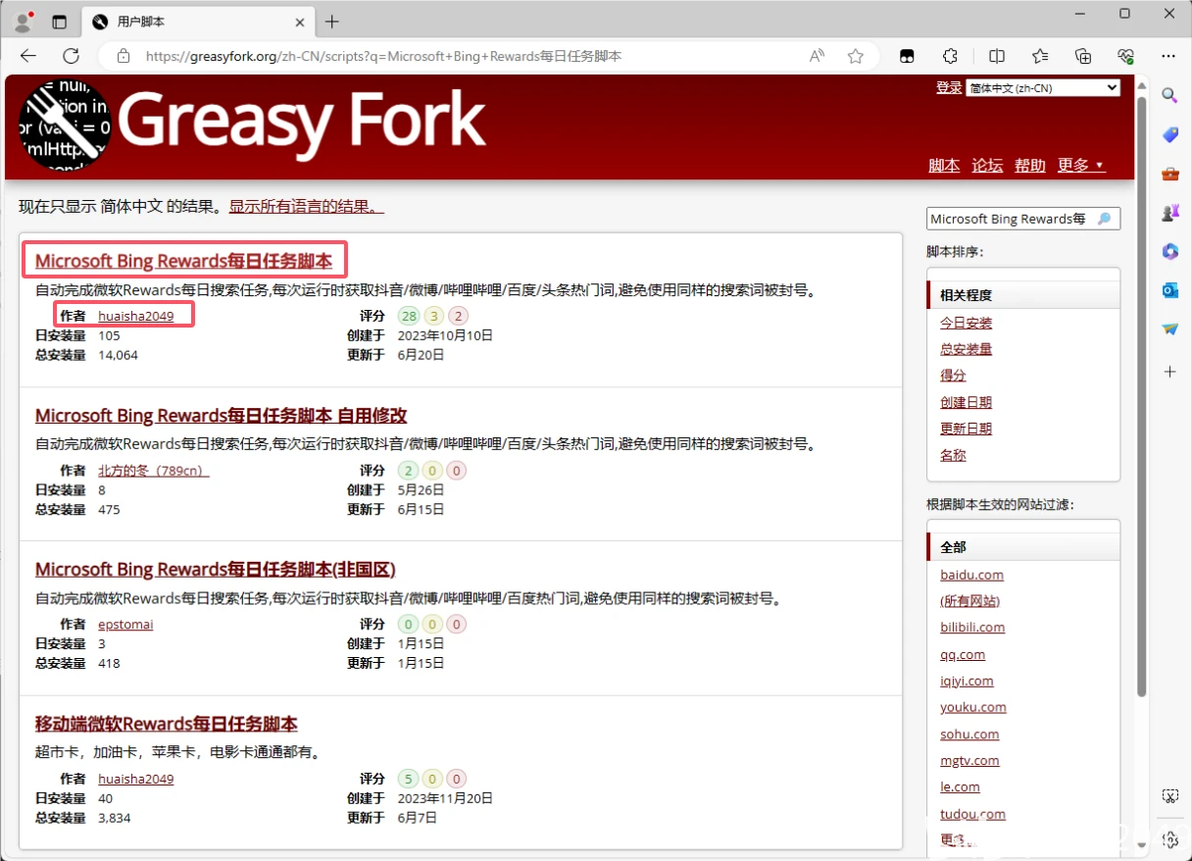1192x861 pixels.
Task: Go to 脚本 navigation item
Action: pos(943,165)
